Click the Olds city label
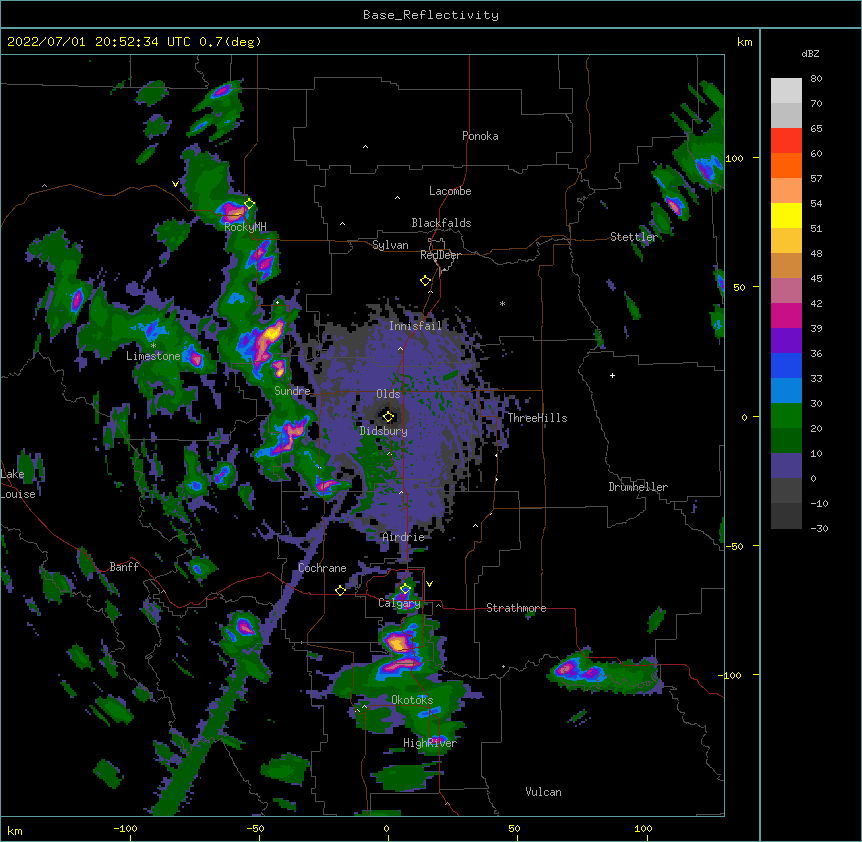Viewport: 862px width, 842px height. click(388, 394)
